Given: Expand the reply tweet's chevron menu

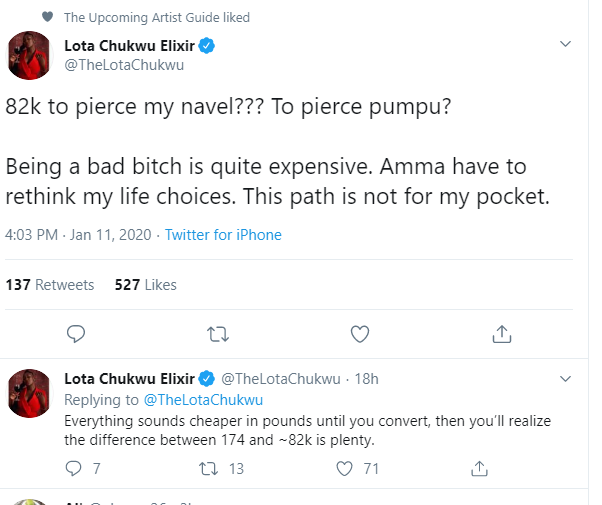Looking at the screenshot, I should pos(565,379).
